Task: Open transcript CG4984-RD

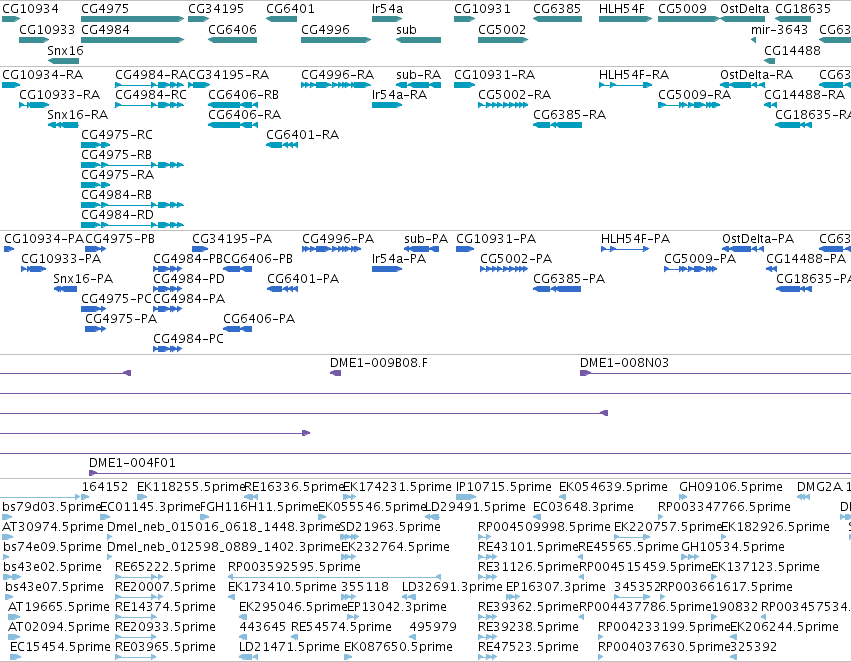Action: (x=117, y=214)
